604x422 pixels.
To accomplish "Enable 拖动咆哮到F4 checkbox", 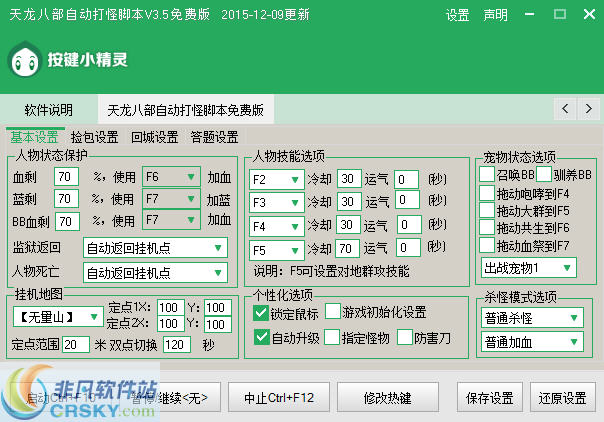I will point(487,193).
